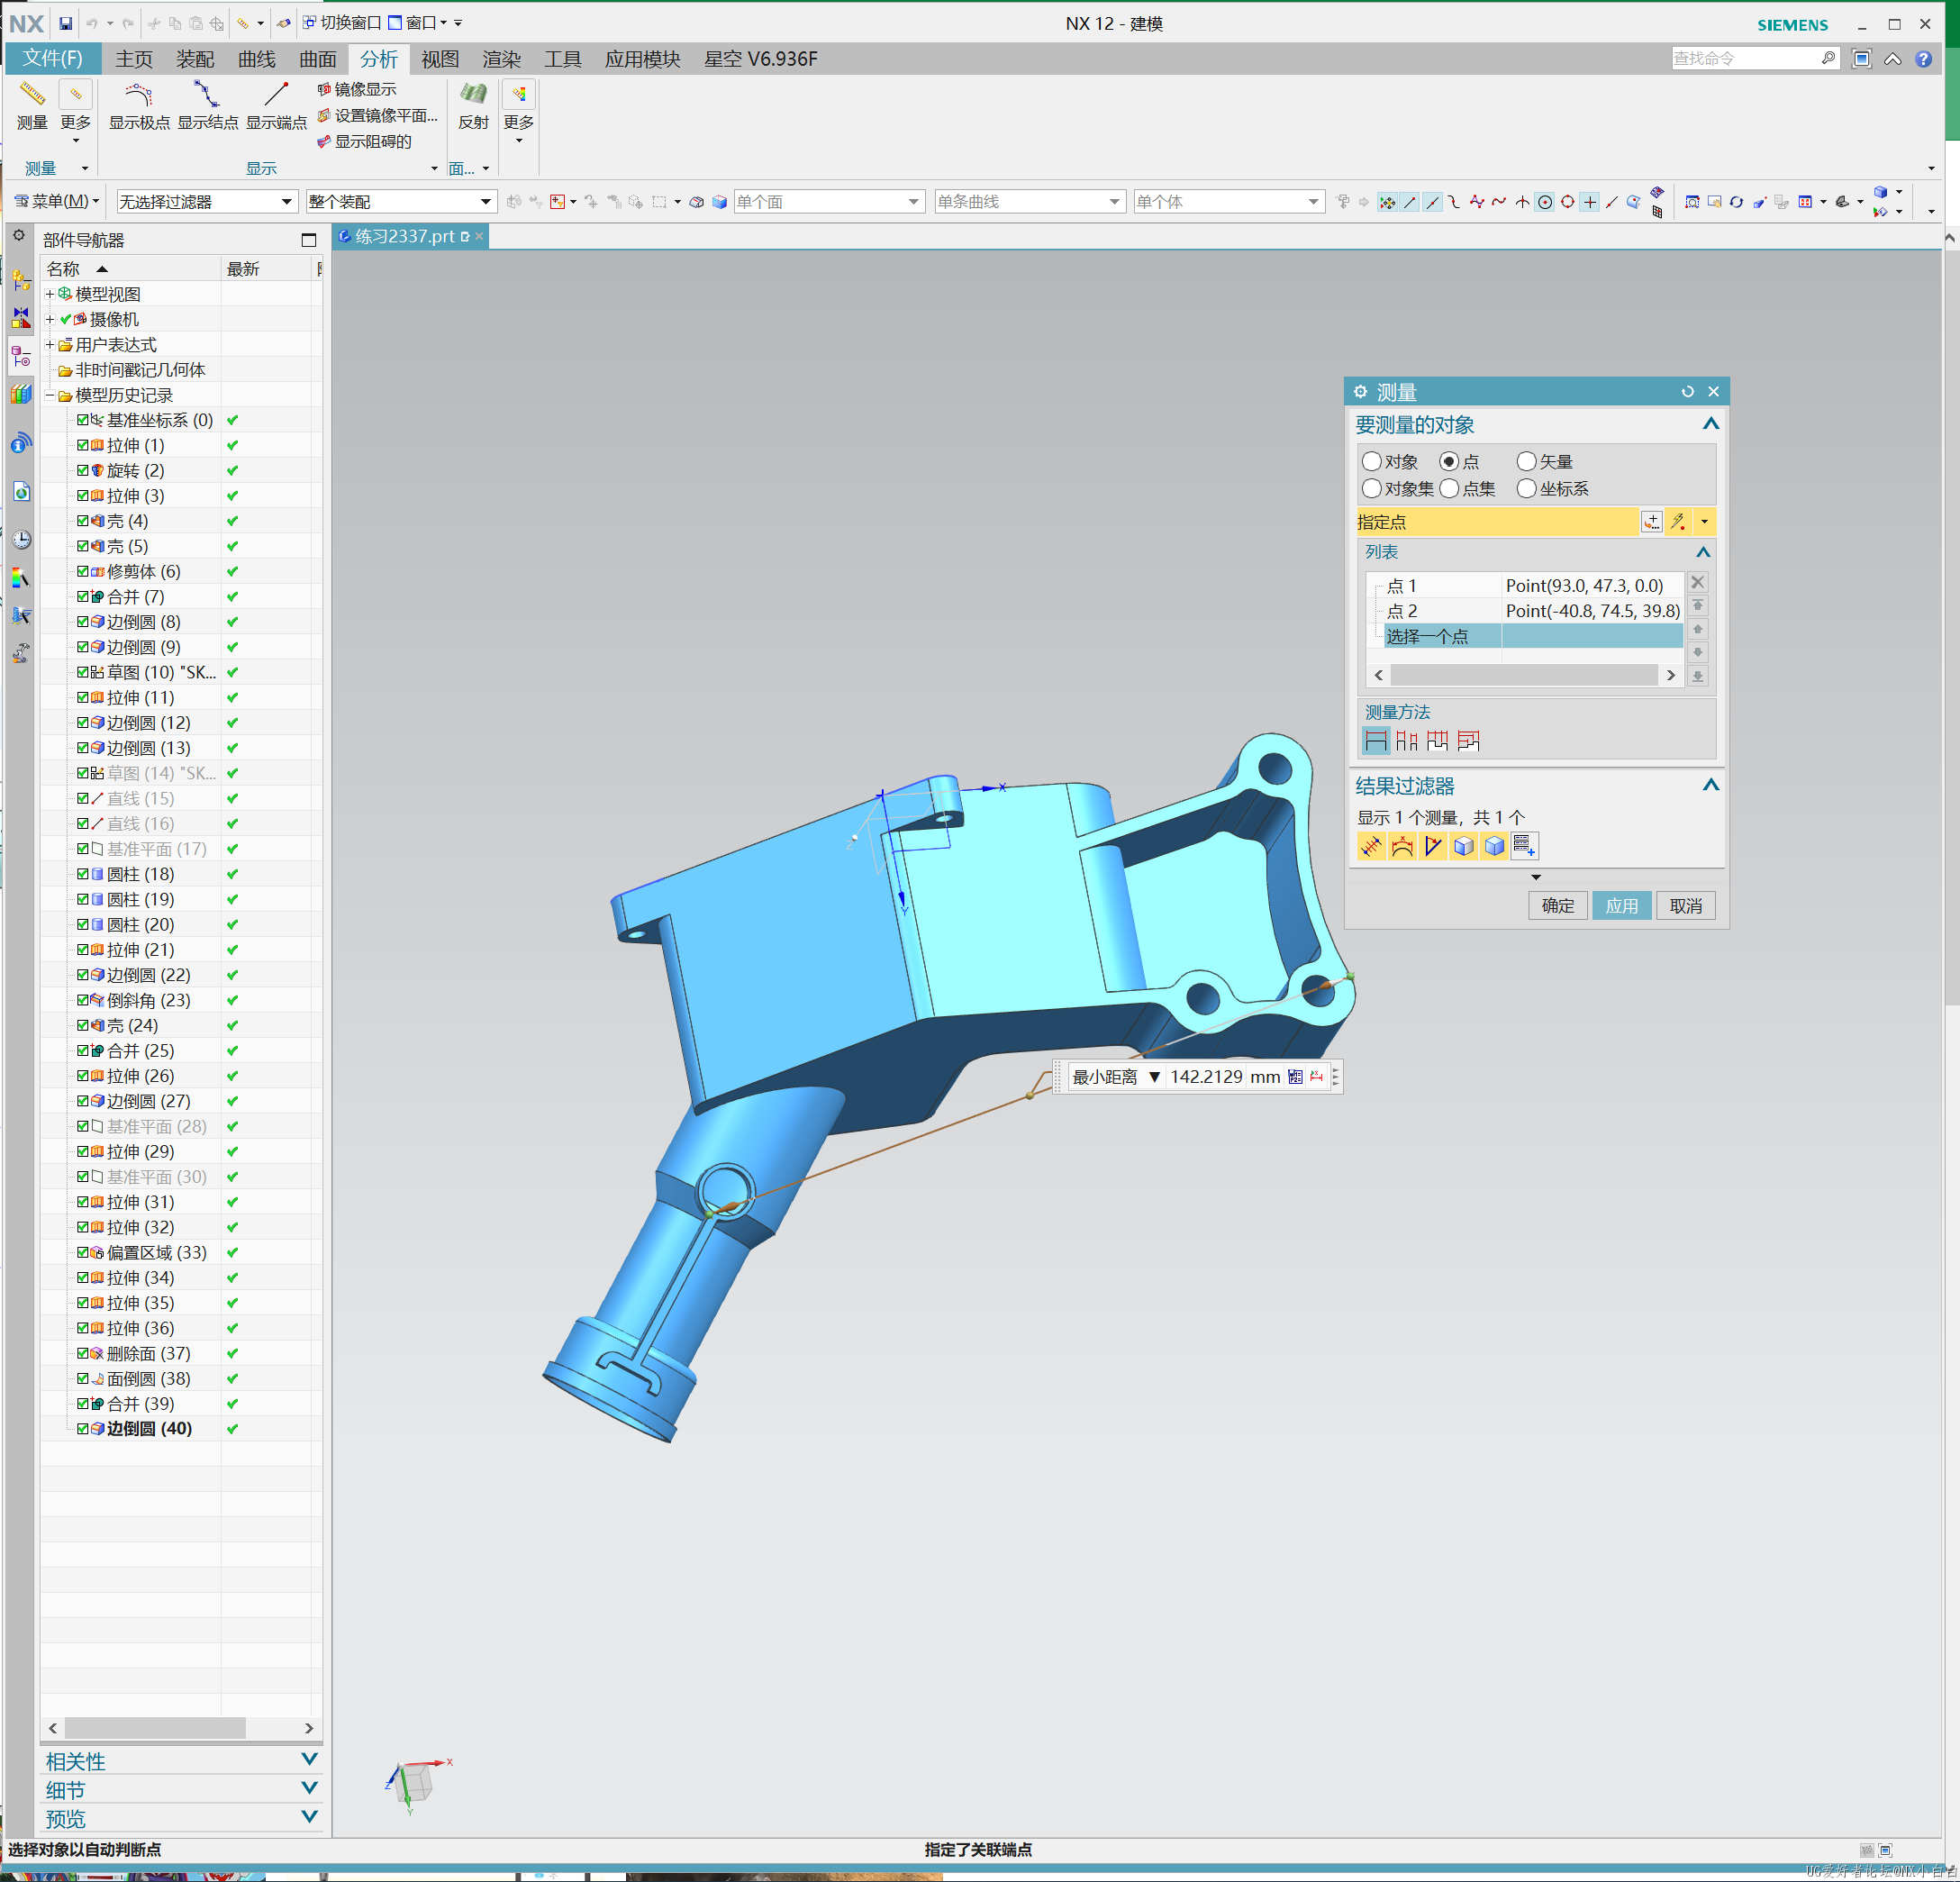Select the 矢量 radio button
Viewport: 1960px width, 1882px height.
click(x=1526, y=462)
